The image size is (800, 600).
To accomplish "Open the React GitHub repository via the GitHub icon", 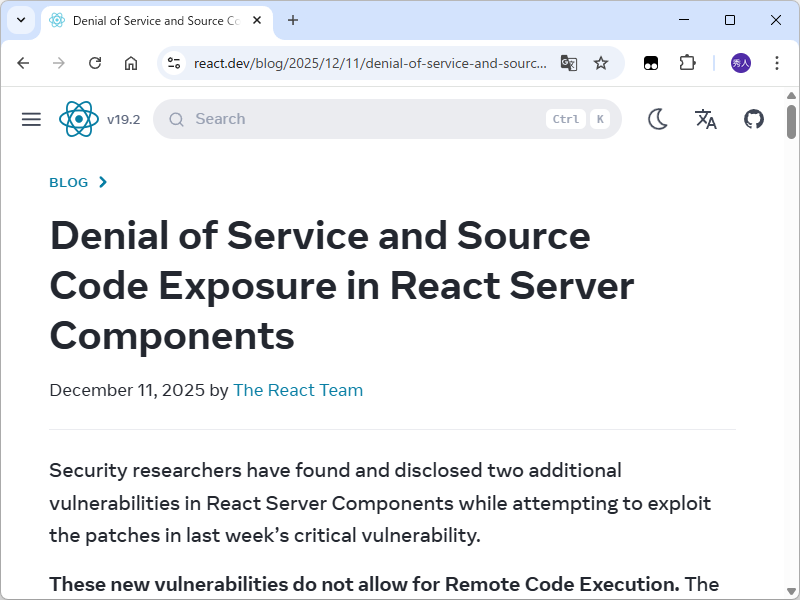I will (x=754, y=119).
